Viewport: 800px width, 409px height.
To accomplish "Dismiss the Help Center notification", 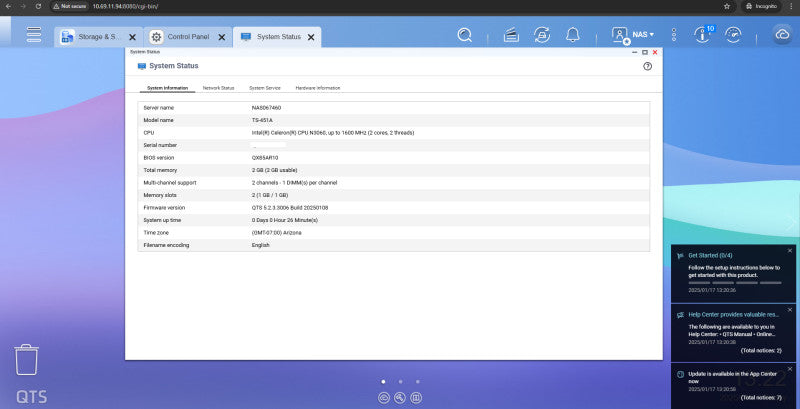I will coord(790,310).
